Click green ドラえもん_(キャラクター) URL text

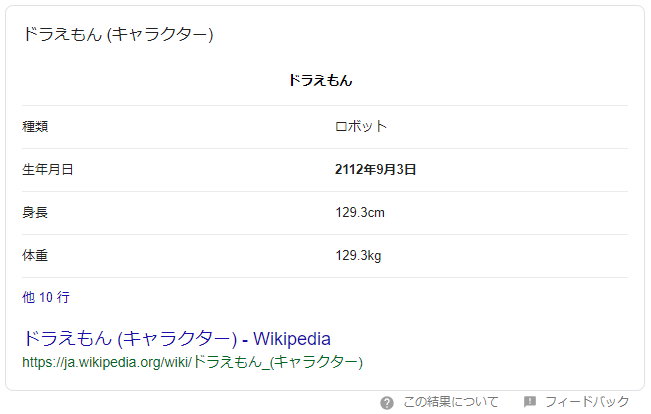point(277,361)
